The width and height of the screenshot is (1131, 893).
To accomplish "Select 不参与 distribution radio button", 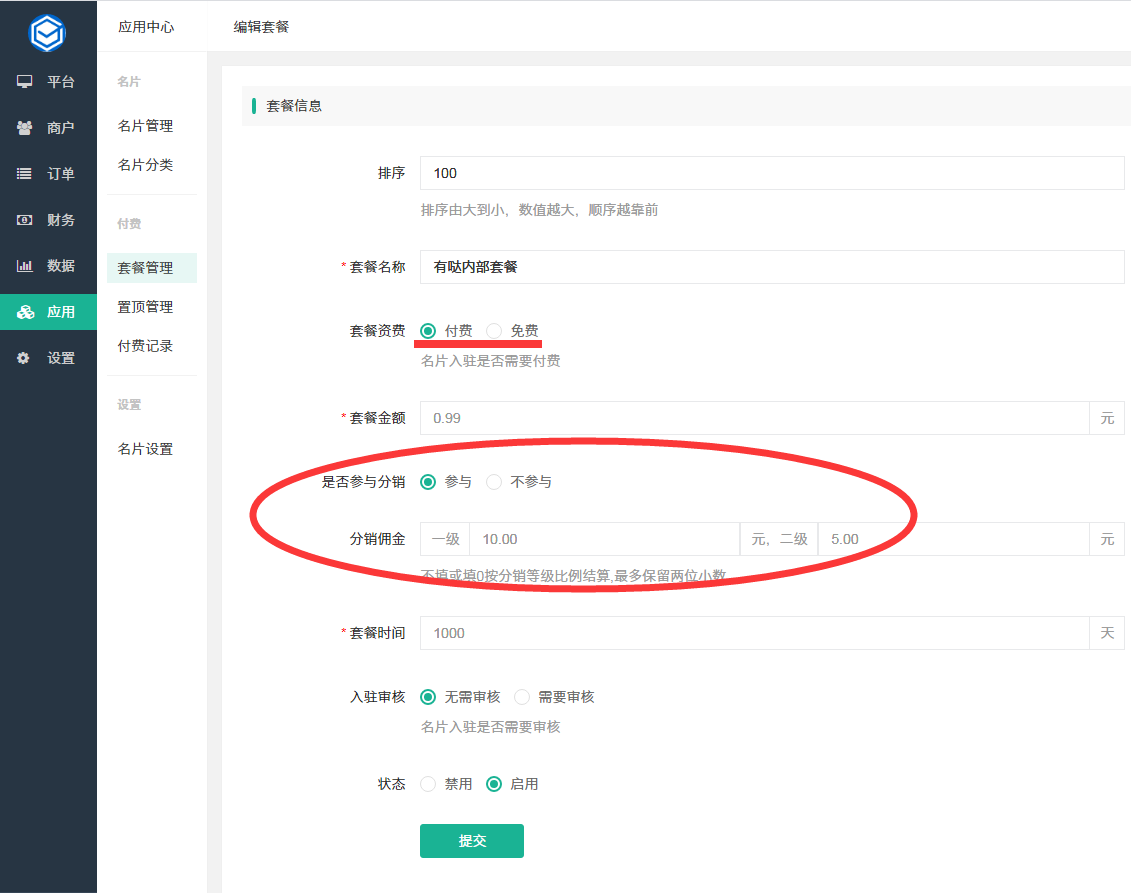I will (x=494, y=482).
